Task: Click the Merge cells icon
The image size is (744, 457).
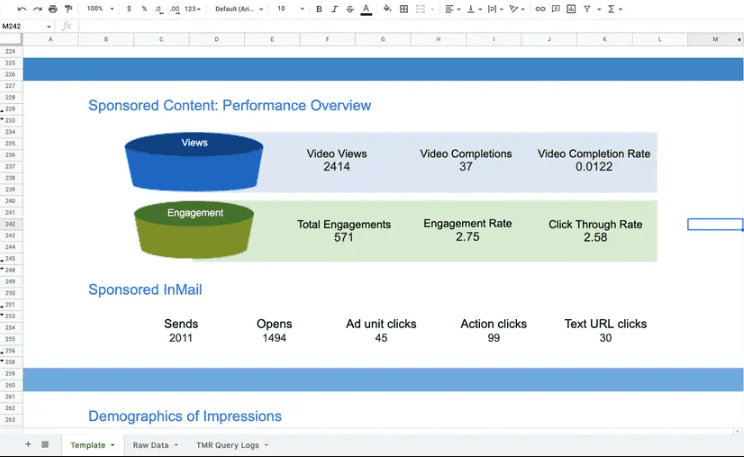Action: point(420,9)
